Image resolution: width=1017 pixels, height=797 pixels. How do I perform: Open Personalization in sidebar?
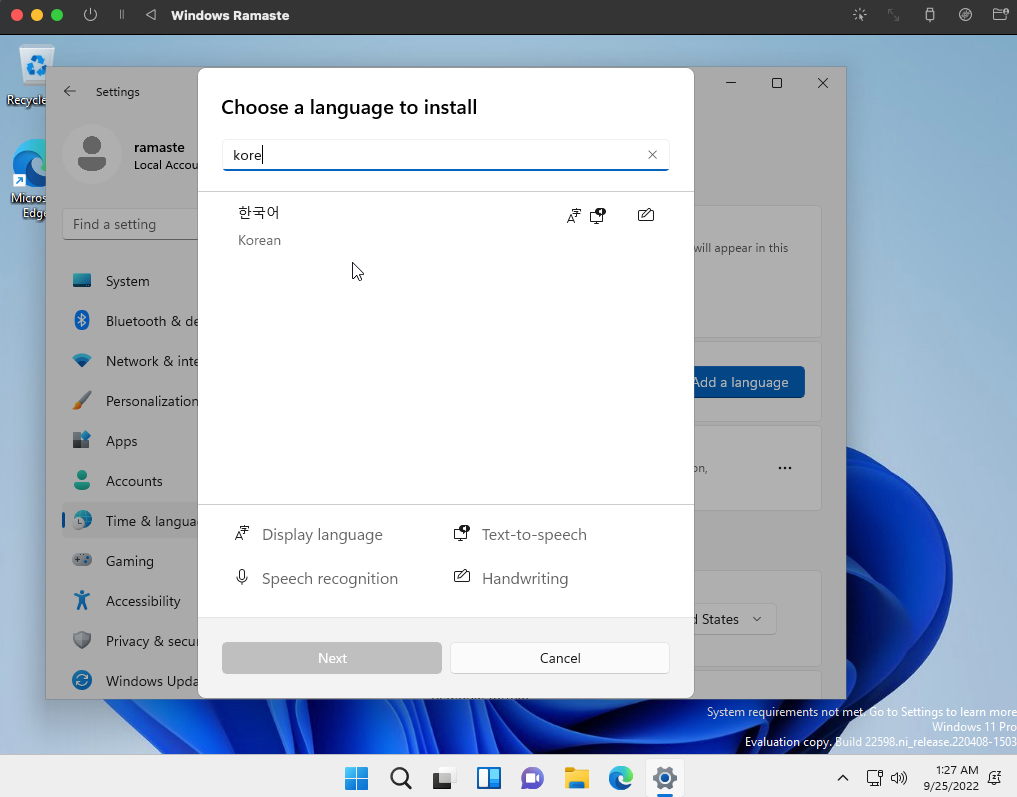tap(130, 401)
